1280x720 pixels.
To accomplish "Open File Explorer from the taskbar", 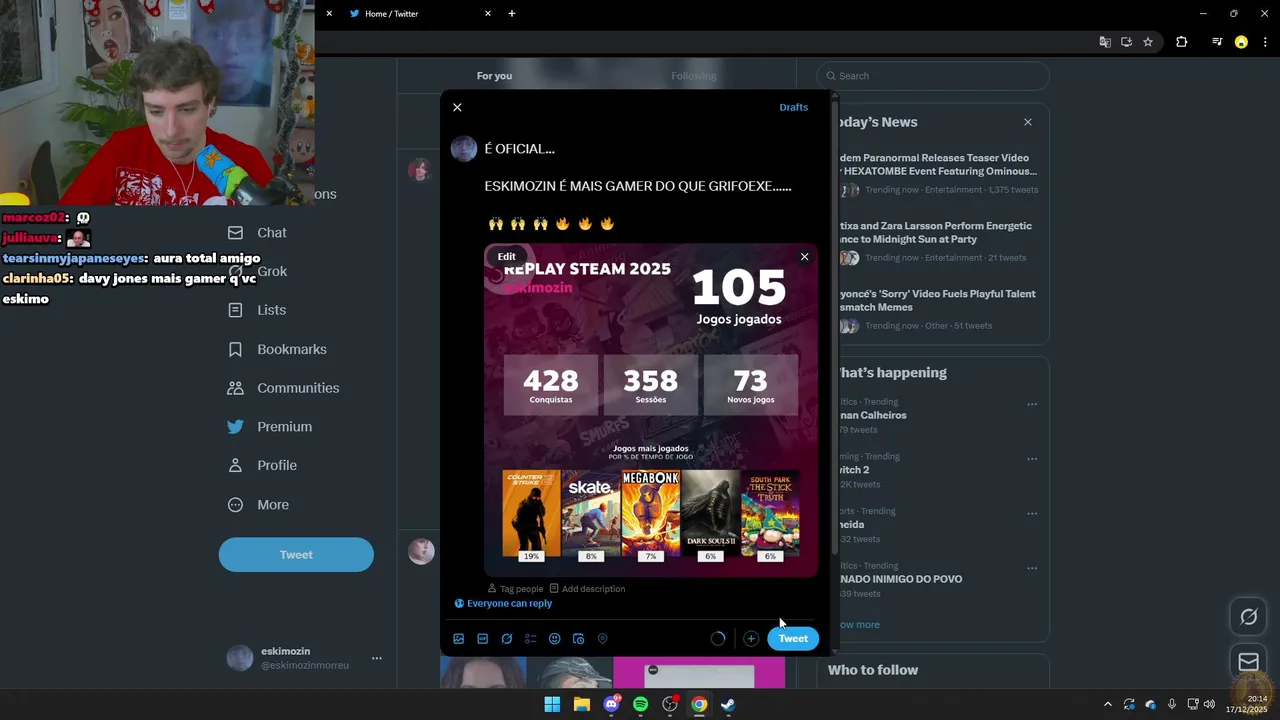I will click(582, 705).
